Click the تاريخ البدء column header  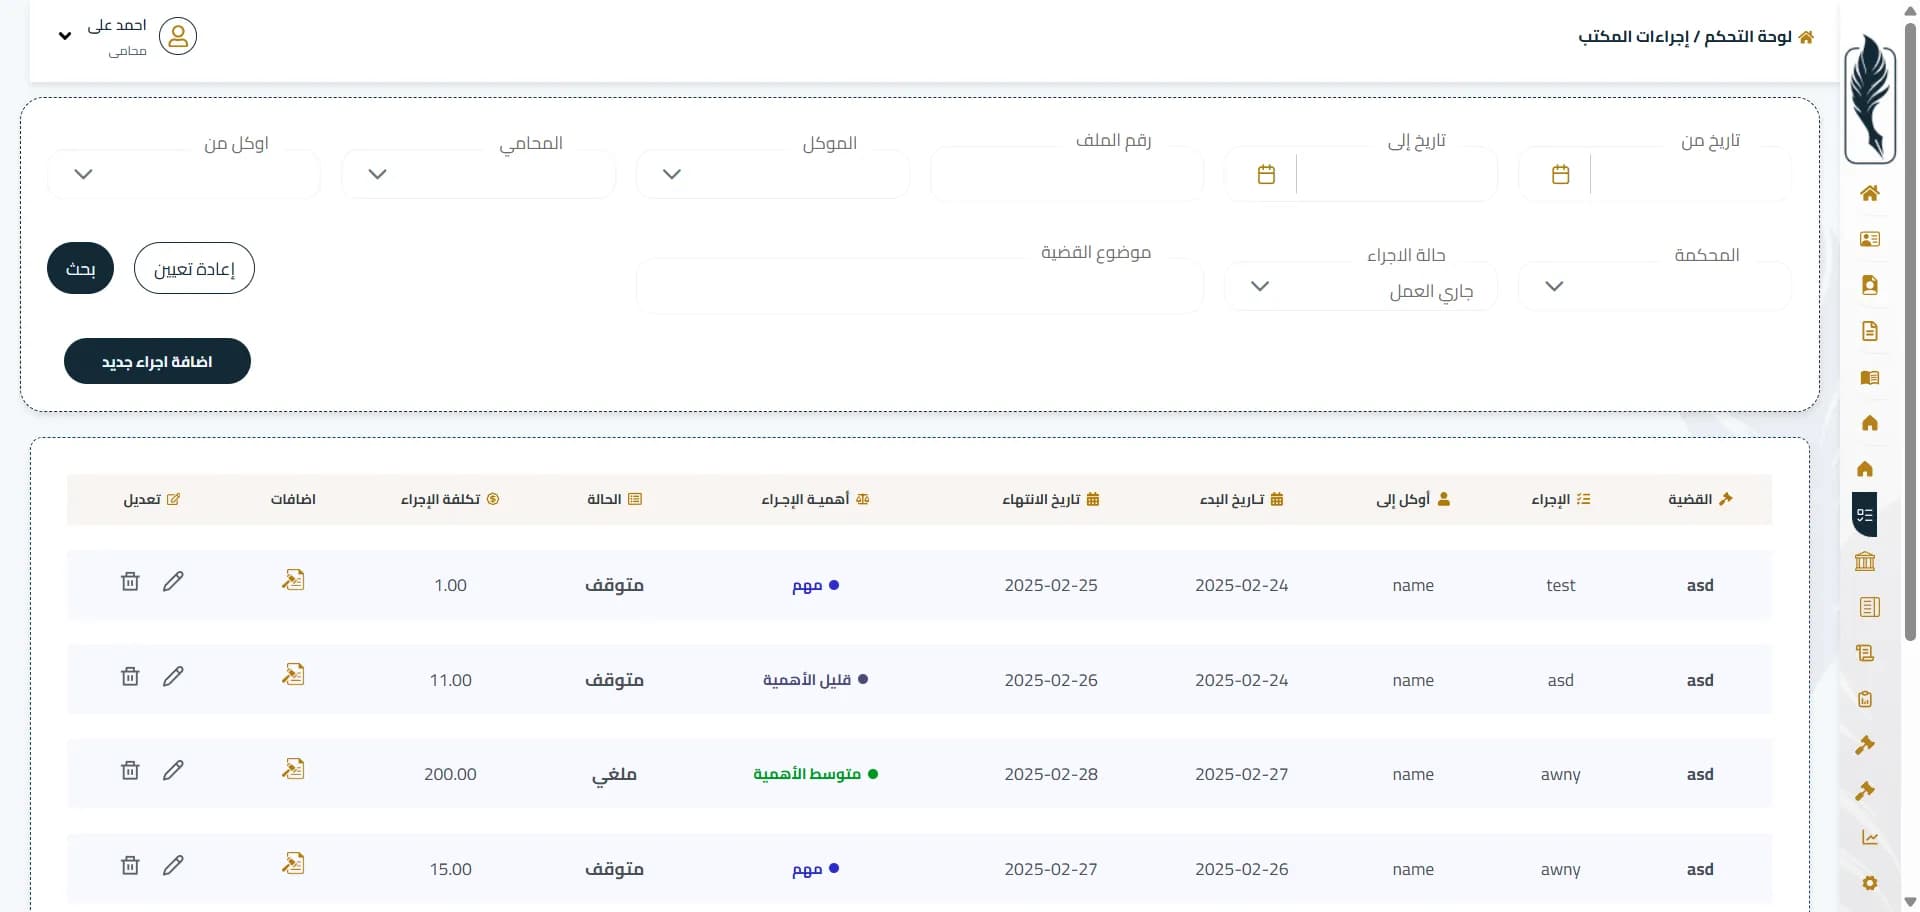[x=1242, y=499]
